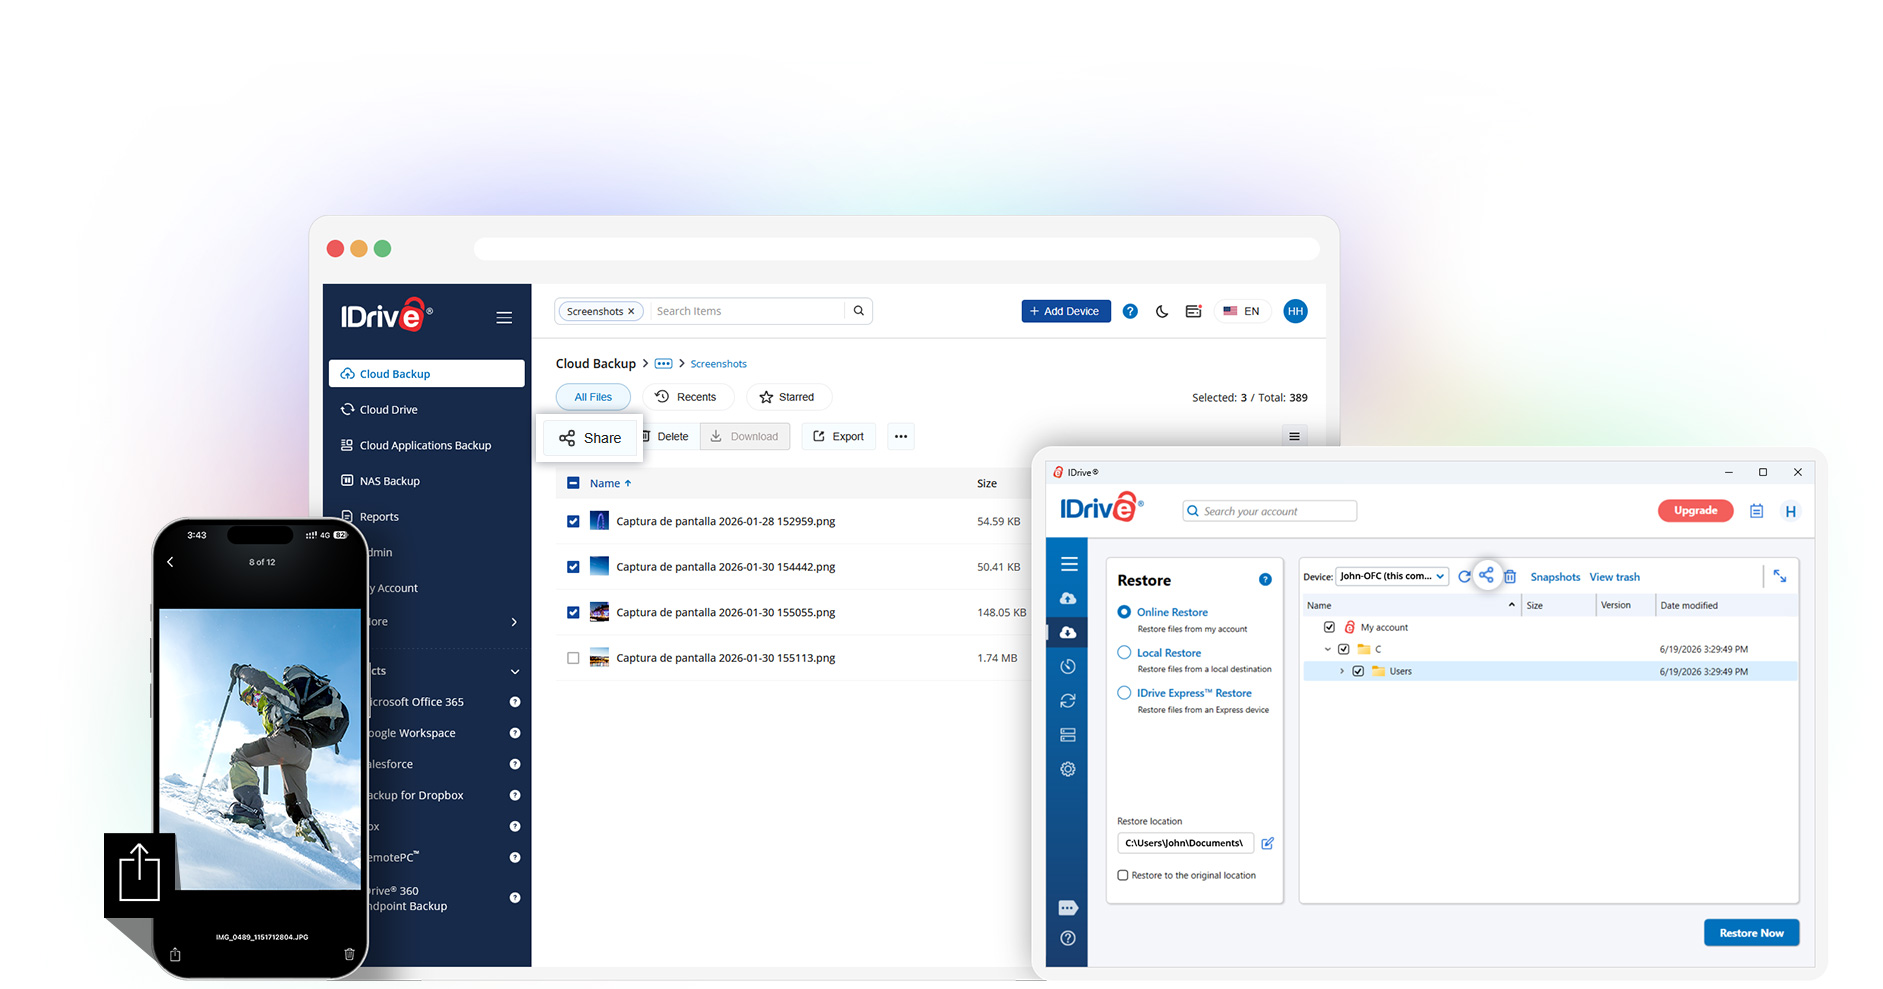Screen dimensions: 1883x989
Task: Edit the restore location with the pencil icon
Action: point(1267,843)
